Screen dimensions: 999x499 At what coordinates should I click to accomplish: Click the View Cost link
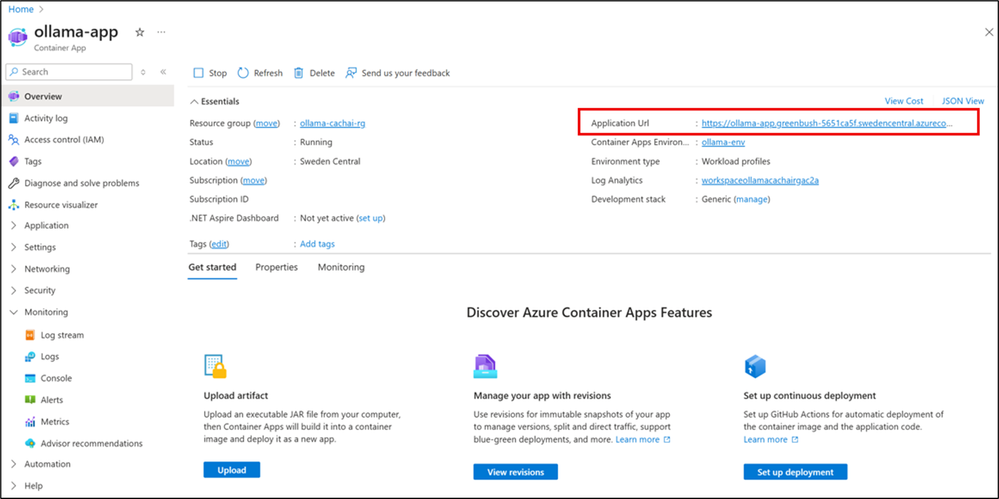pyautogui.click(x=903, y=101)
